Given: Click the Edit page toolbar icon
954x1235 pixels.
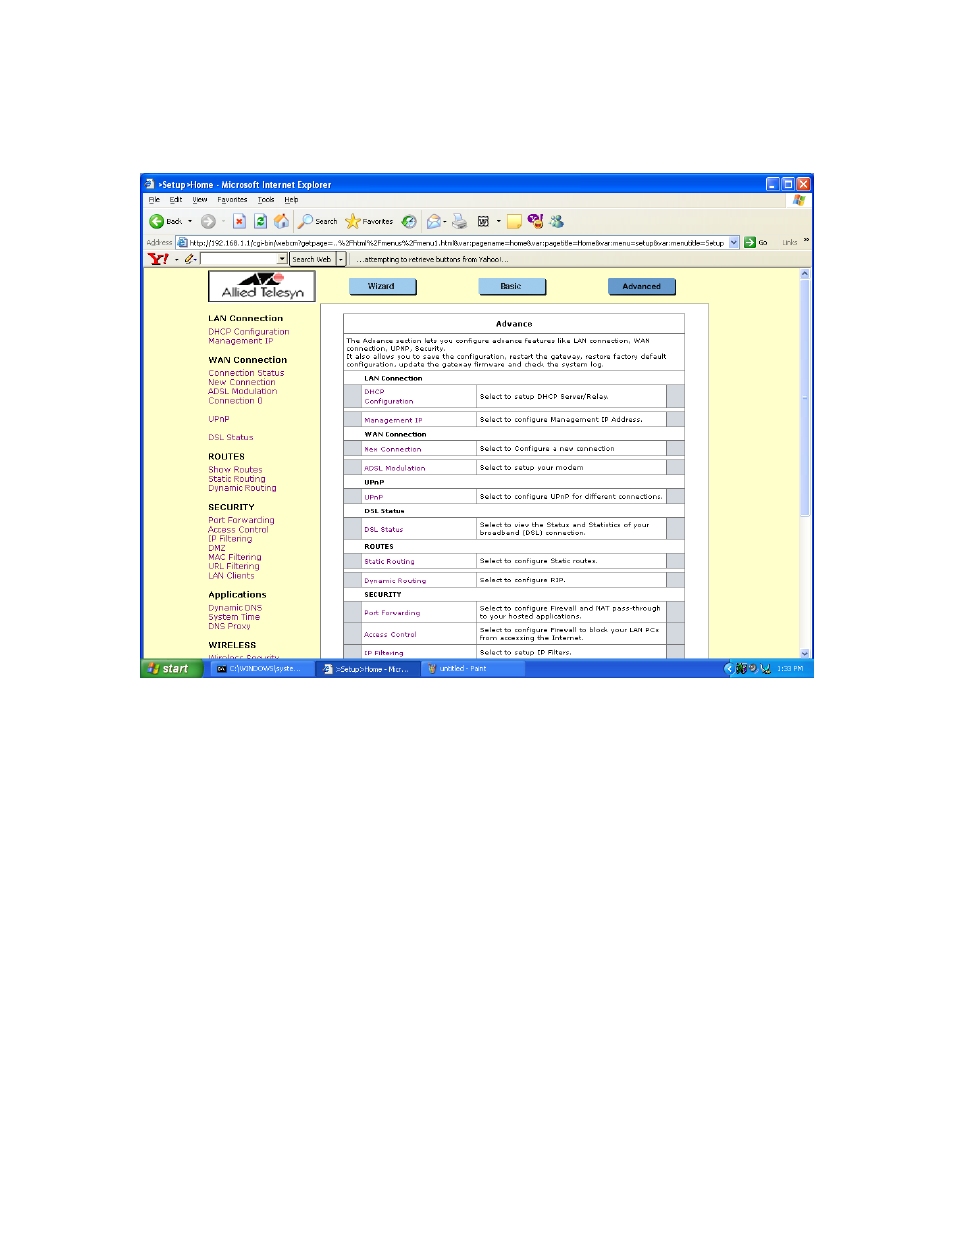Looking at the screenshot, I should coord(484,221).
